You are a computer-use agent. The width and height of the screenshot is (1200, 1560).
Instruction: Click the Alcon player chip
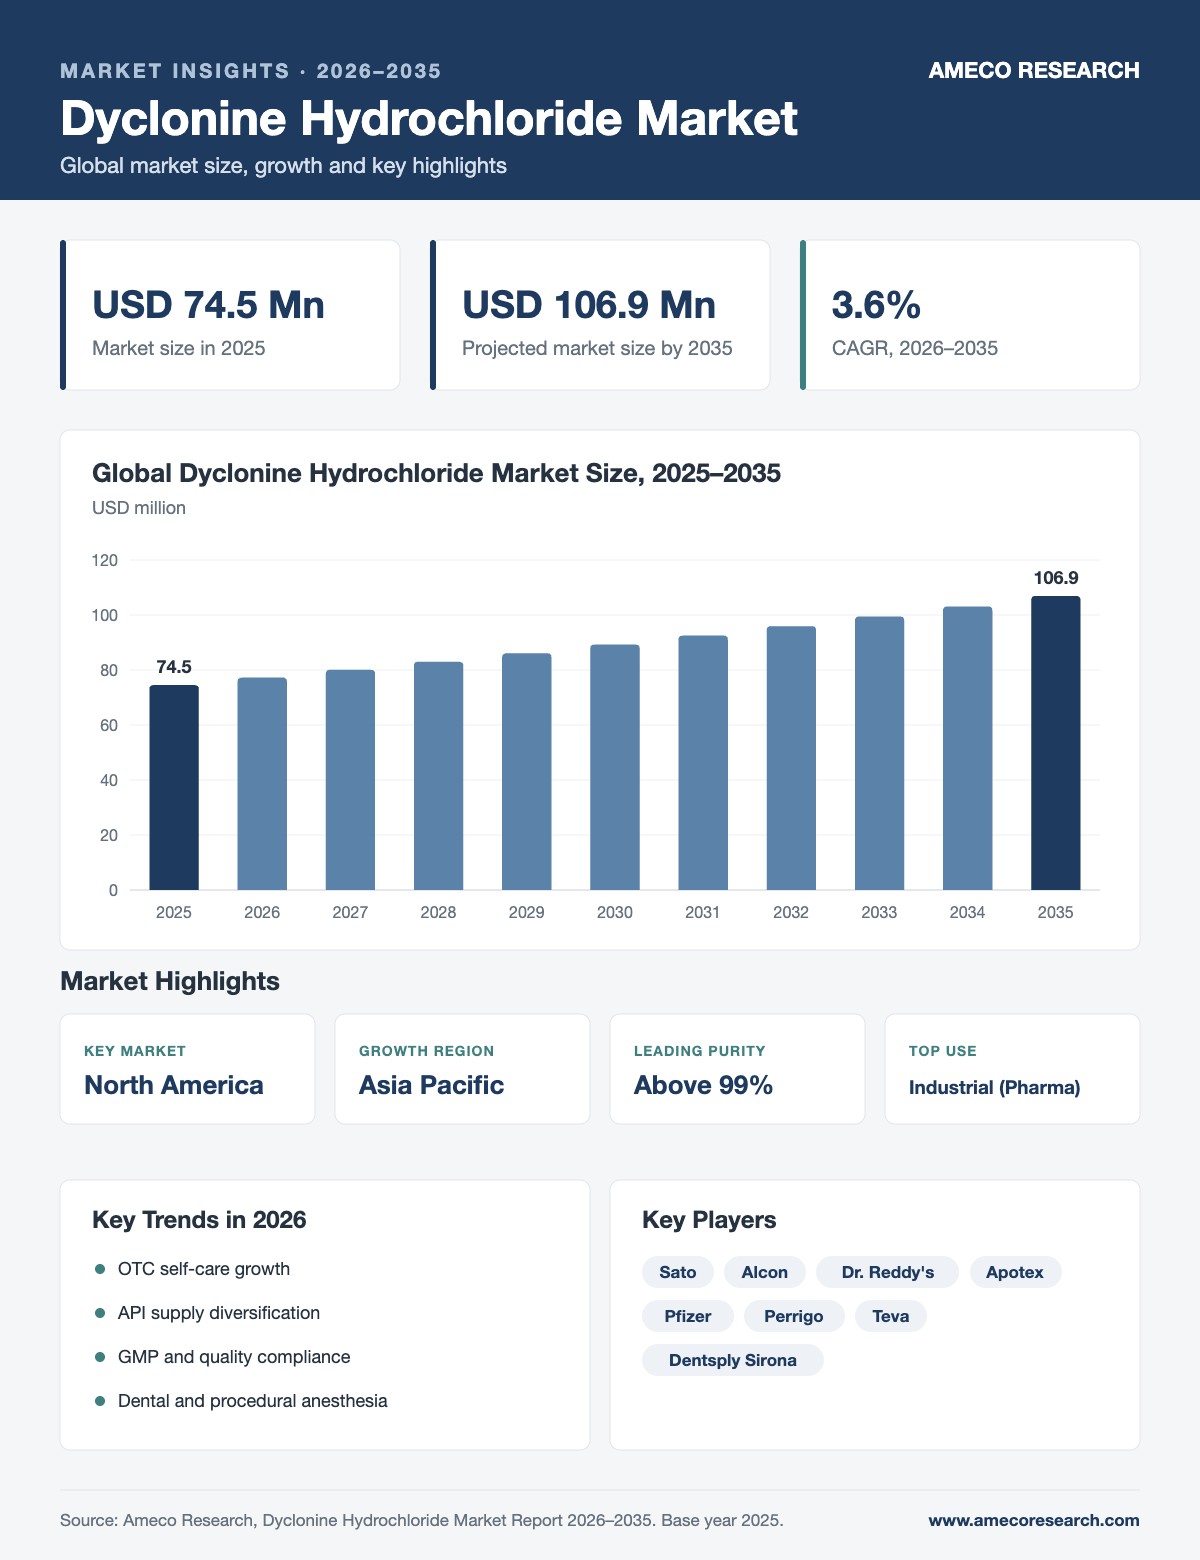[x=765, y=1272]
